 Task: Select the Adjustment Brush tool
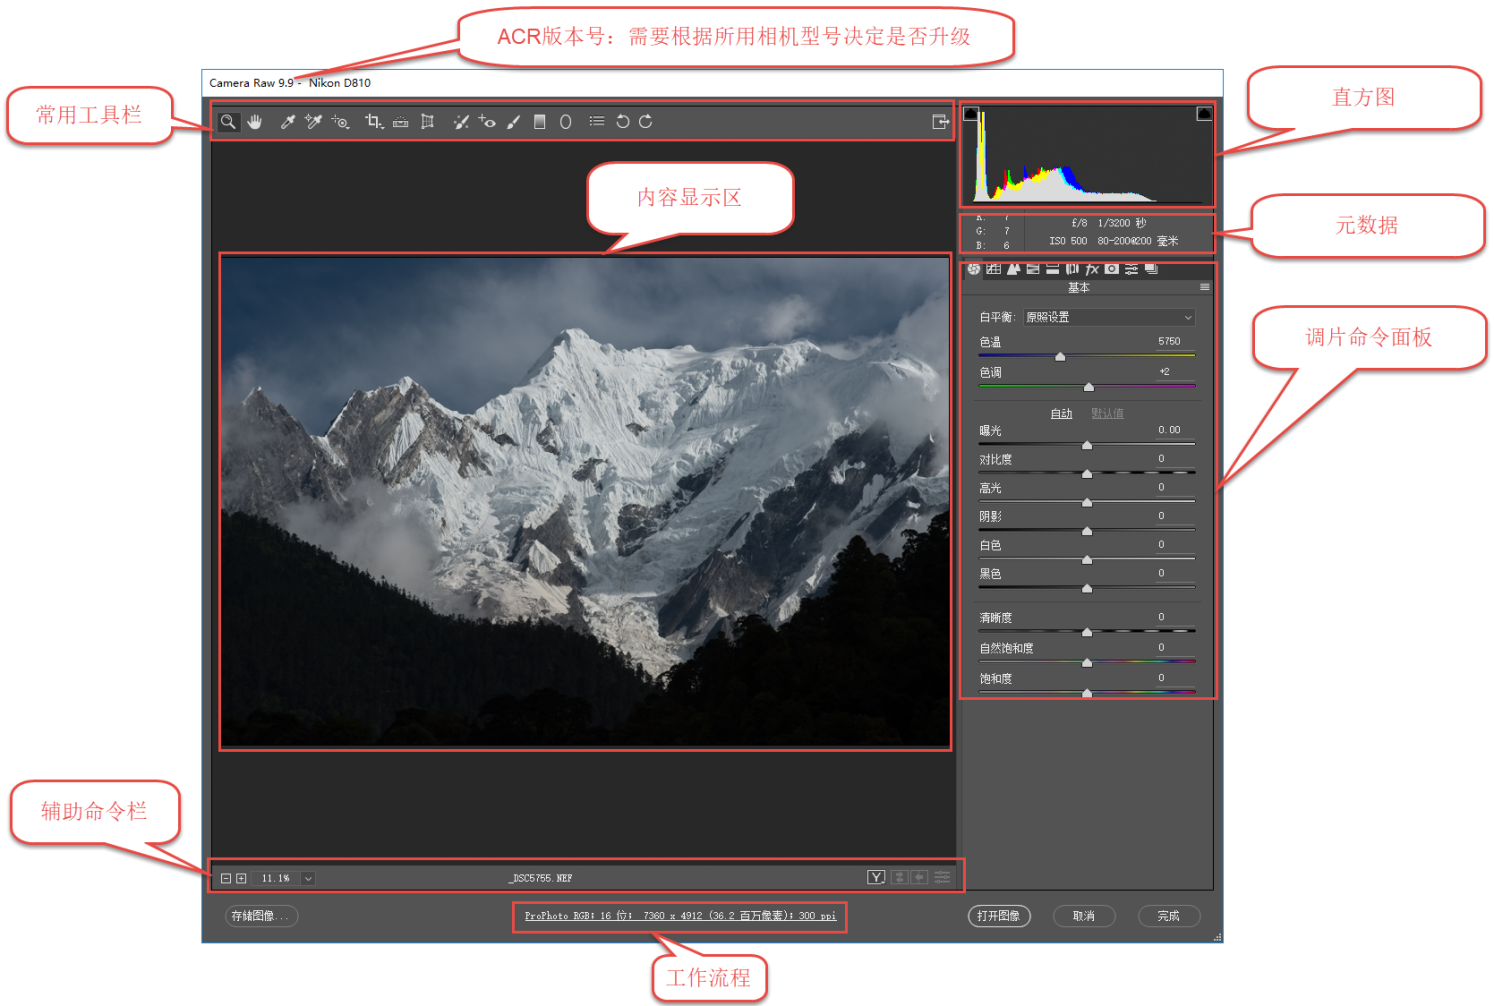pos(513,122)
